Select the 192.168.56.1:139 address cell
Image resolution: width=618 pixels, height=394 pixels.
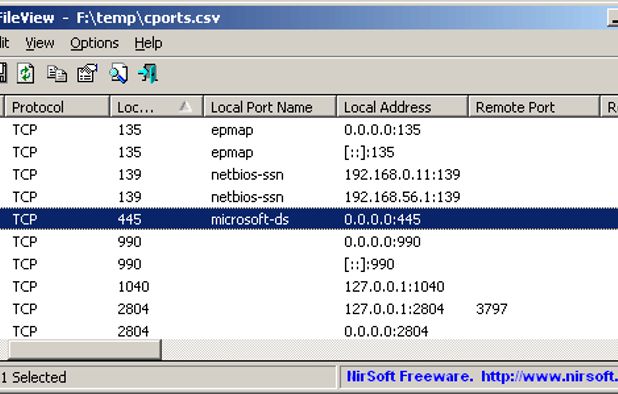(402, 197)
